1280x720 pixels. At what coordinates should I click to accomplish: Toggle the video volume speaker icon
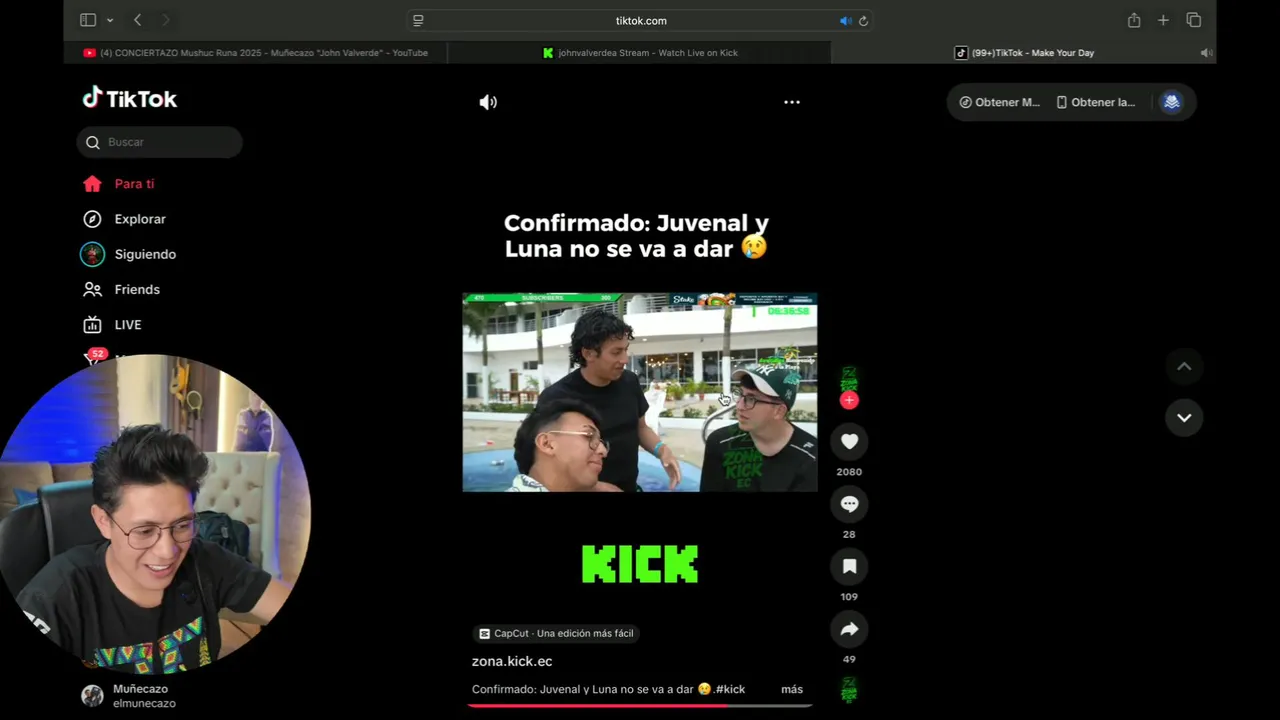(x=488, y=102)
